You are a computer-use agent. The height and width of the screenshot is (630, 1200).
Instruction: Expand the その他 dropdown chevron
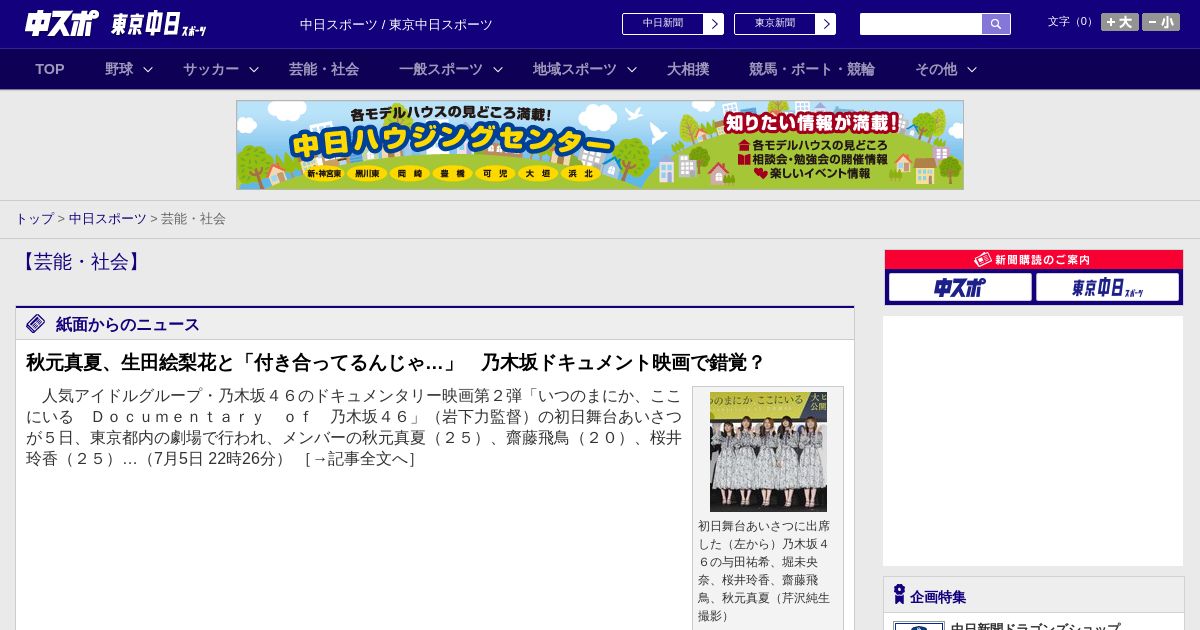pos(972,69)
